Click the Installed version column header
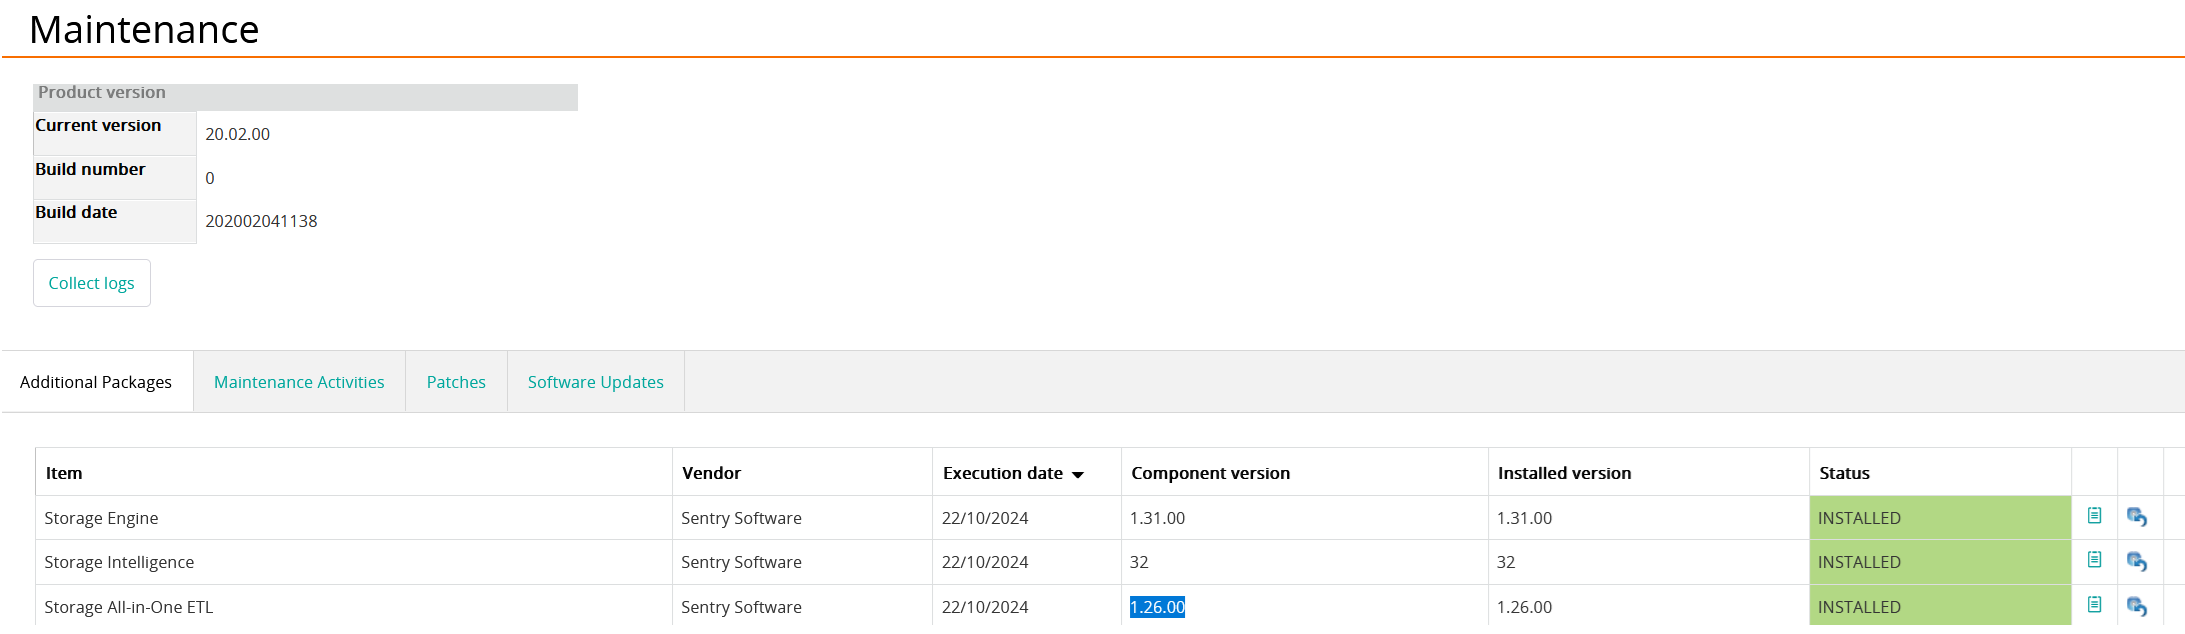The width and height of the screenshot is (2185, 634). tap(1649, 472)
